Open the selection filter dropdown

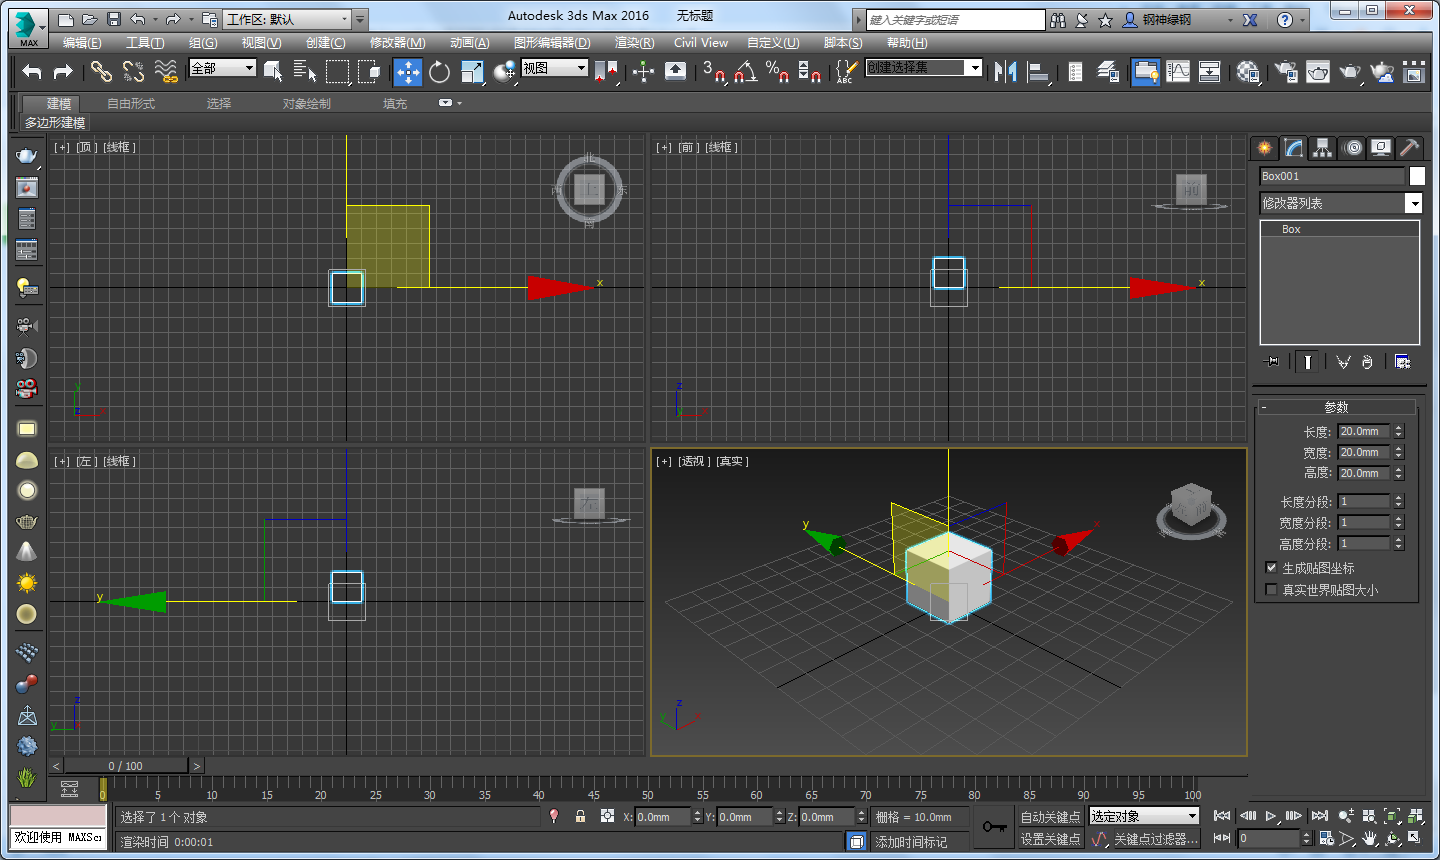pyautogui.click(x=222, y=68)
